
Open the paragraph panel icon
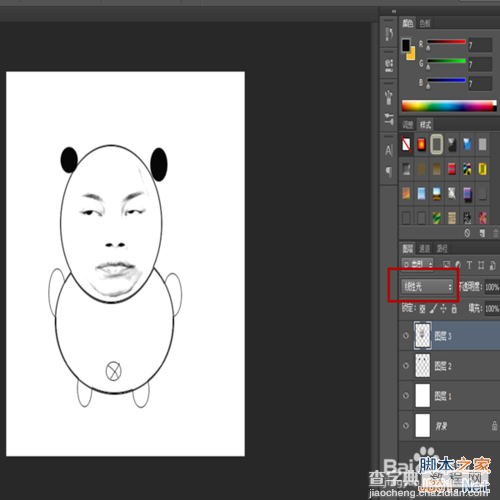389,172
